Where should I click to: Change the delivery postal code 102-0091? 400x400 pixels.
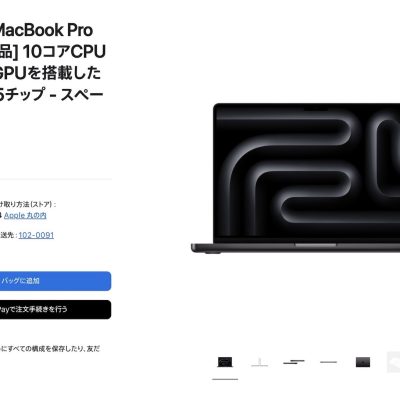[x=36, y=235]
